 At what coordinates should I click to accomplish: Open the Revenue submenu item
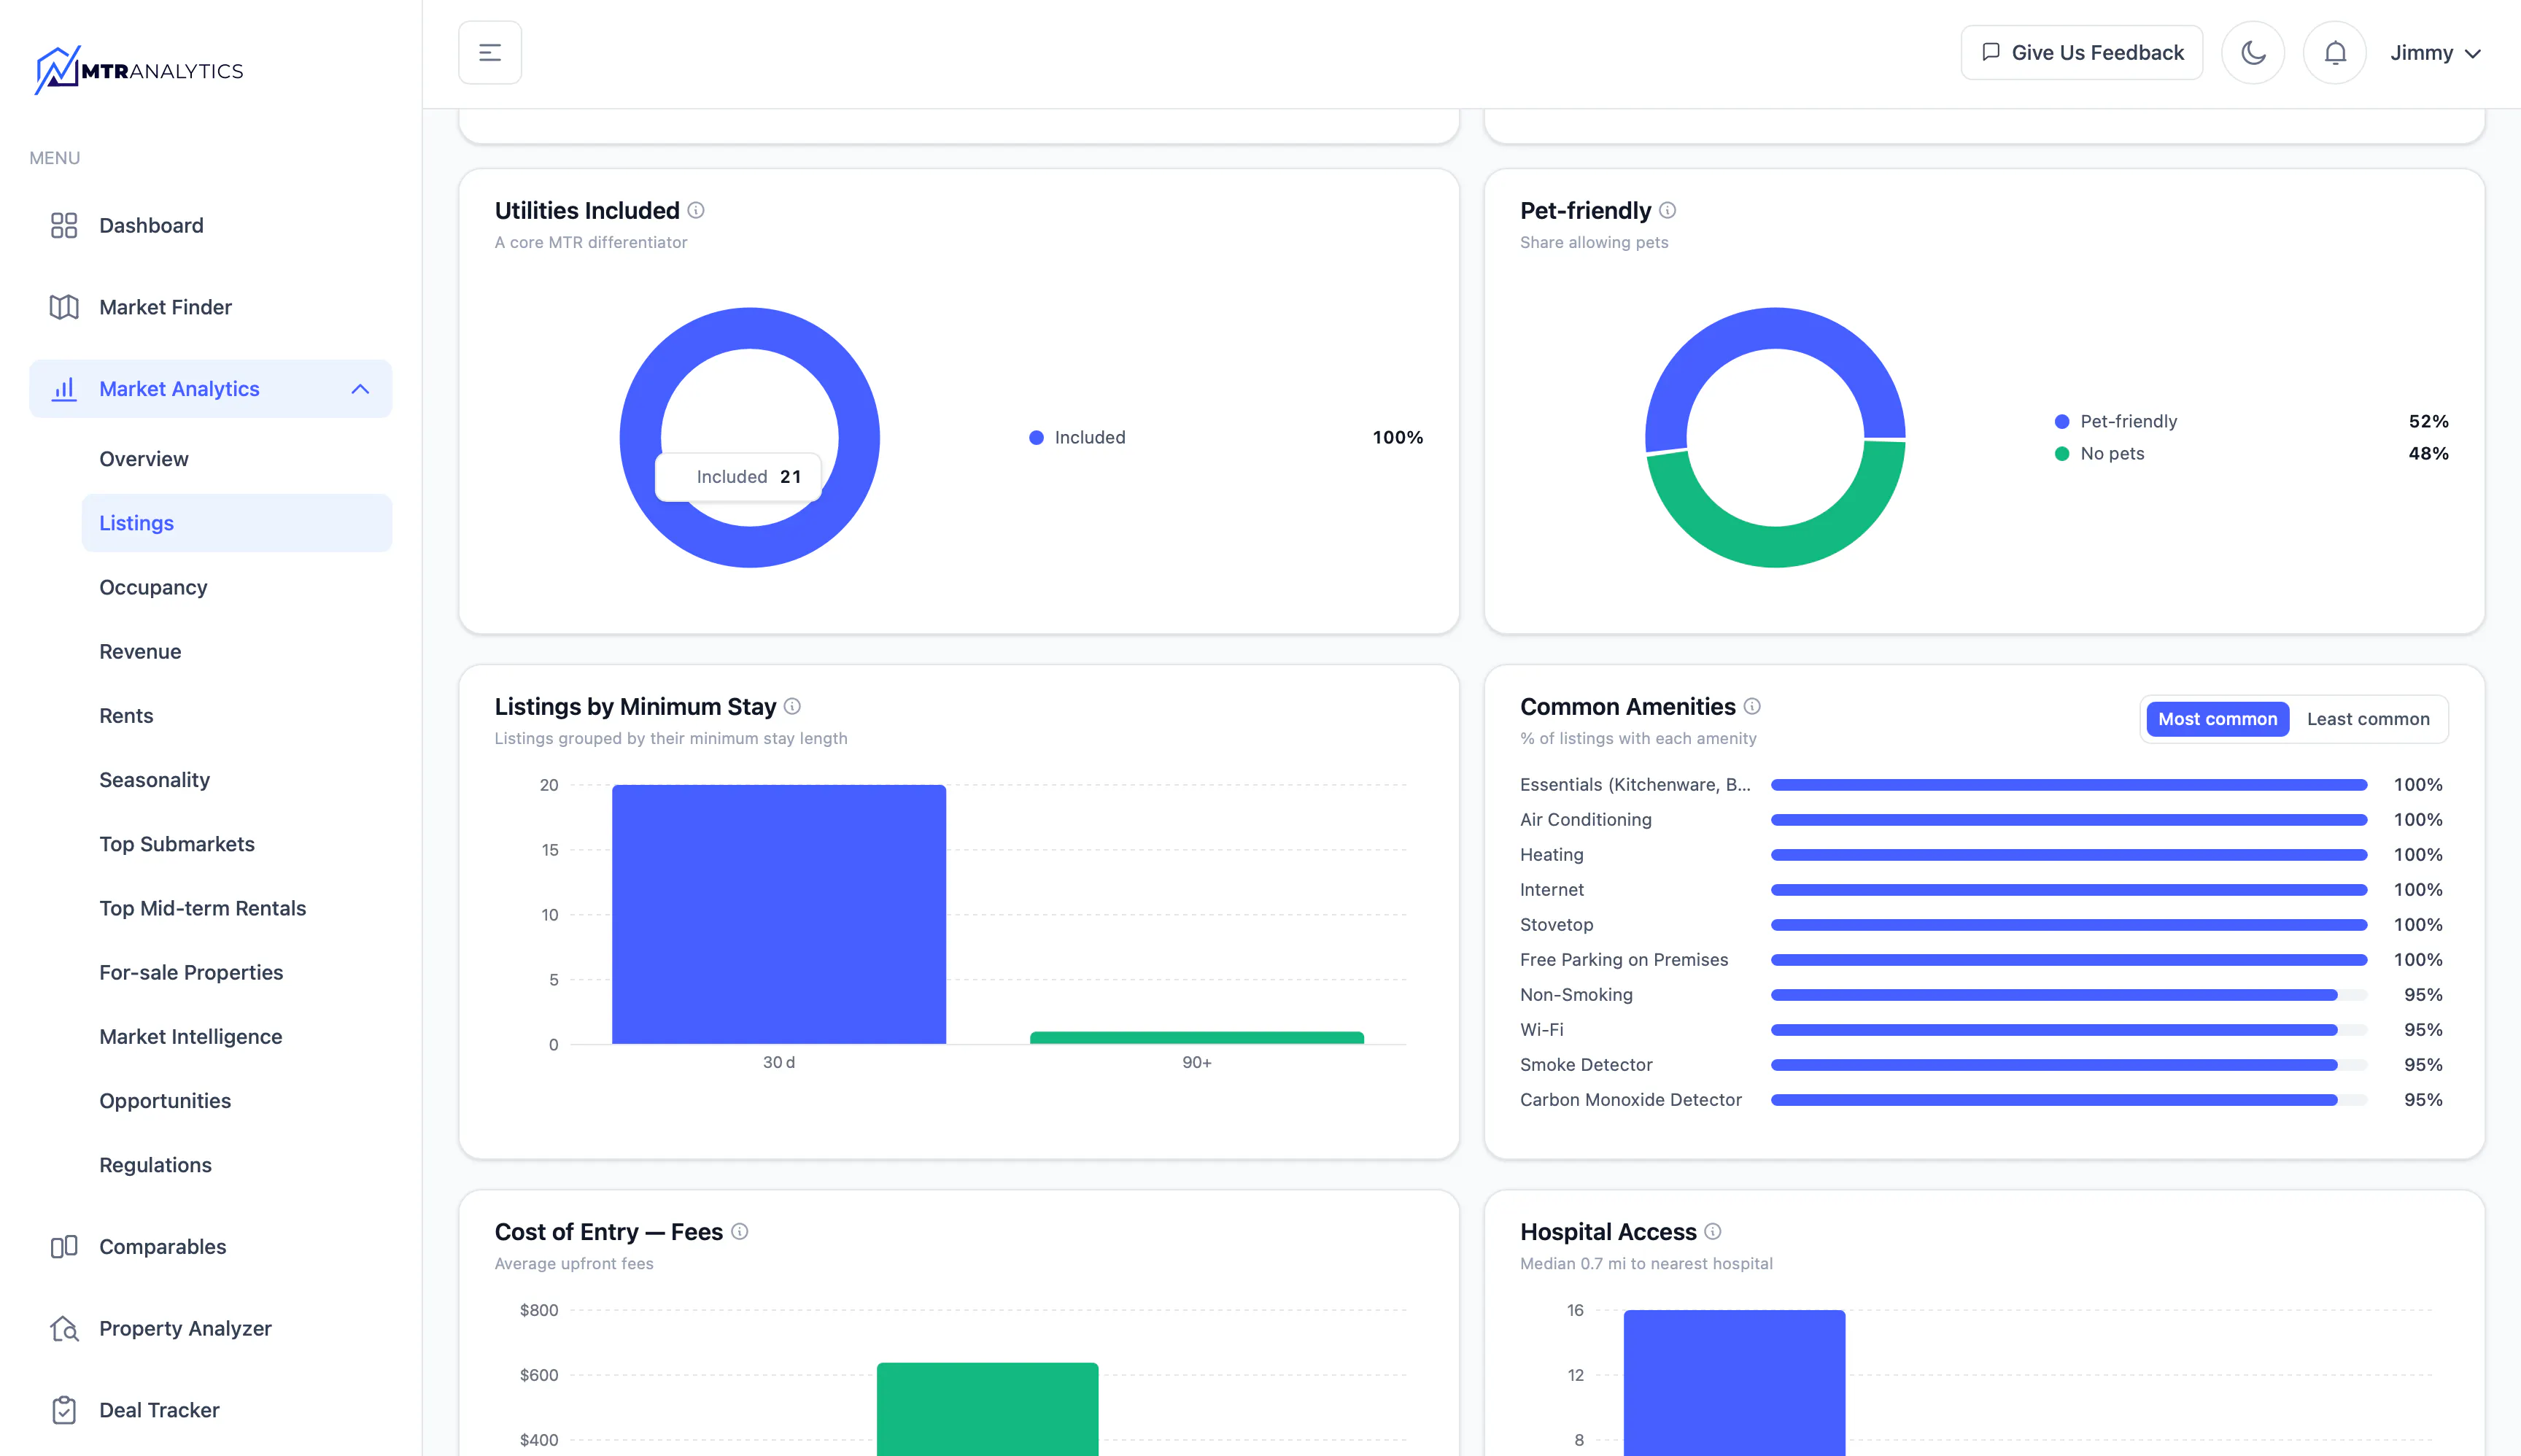pos(140,651)
